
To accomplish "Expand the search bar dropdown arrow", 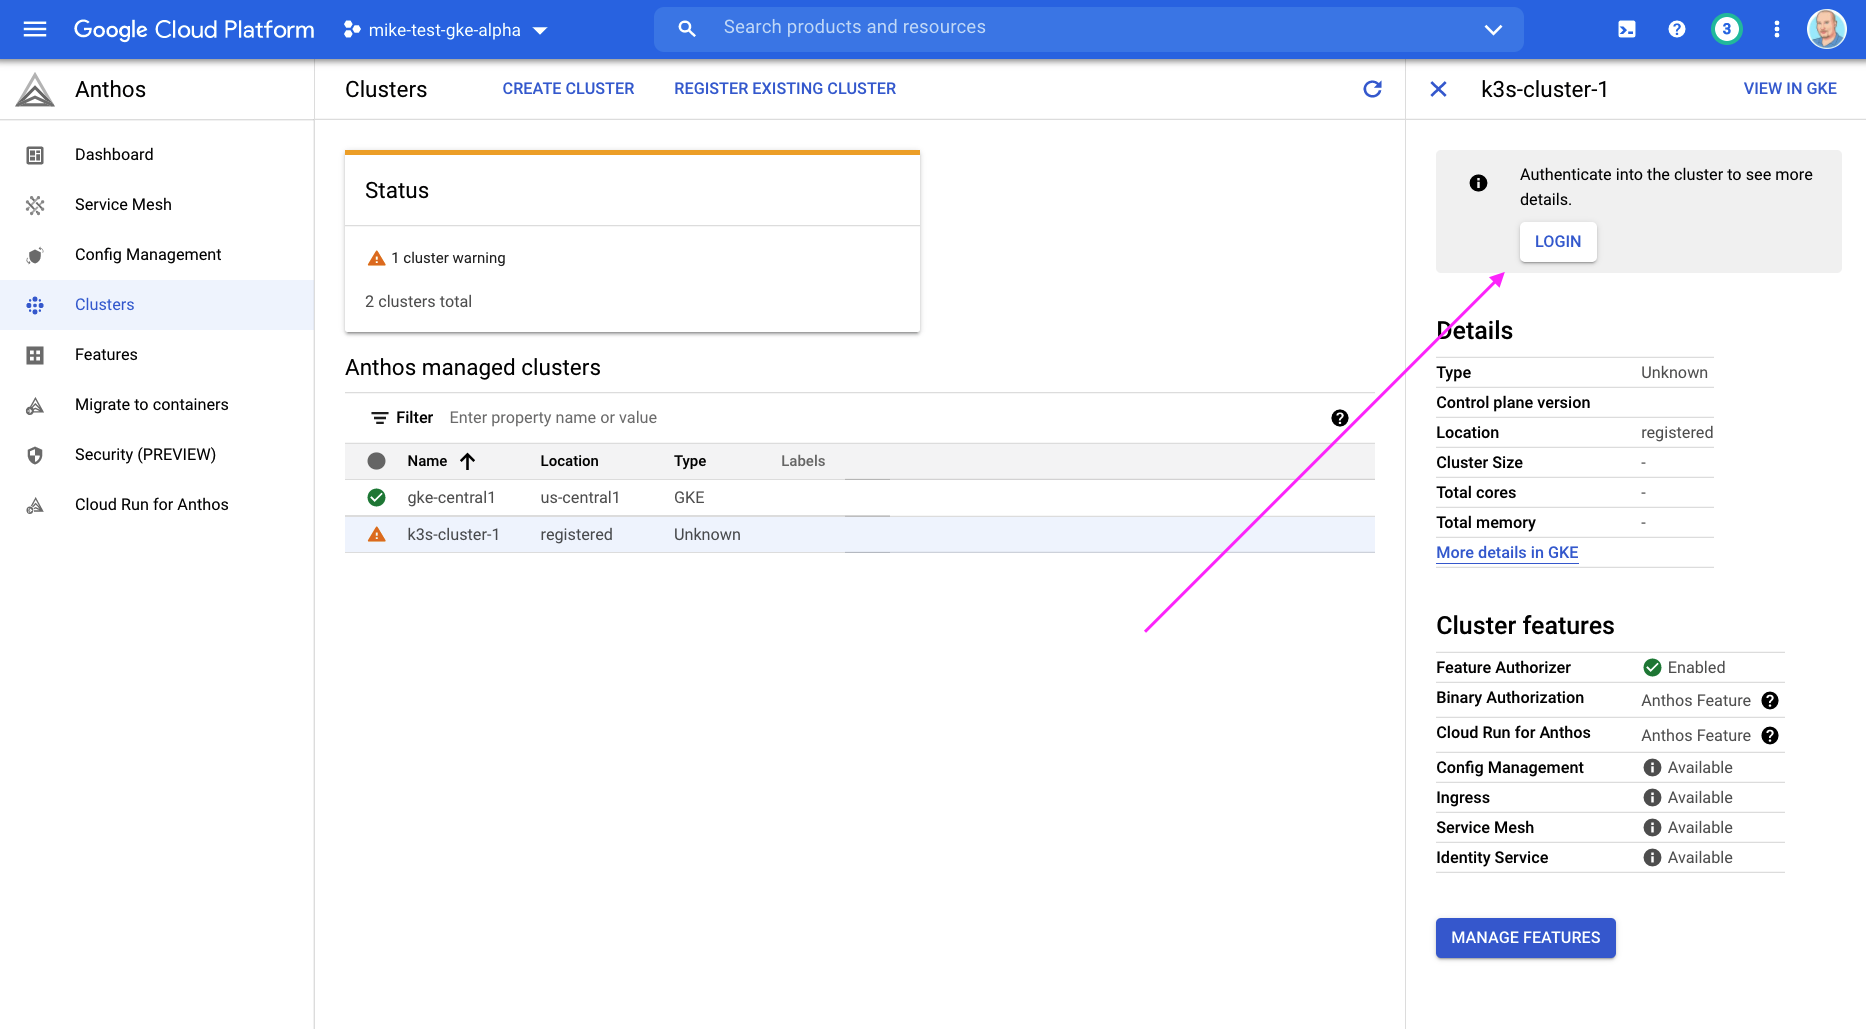I will [1493, 29].
